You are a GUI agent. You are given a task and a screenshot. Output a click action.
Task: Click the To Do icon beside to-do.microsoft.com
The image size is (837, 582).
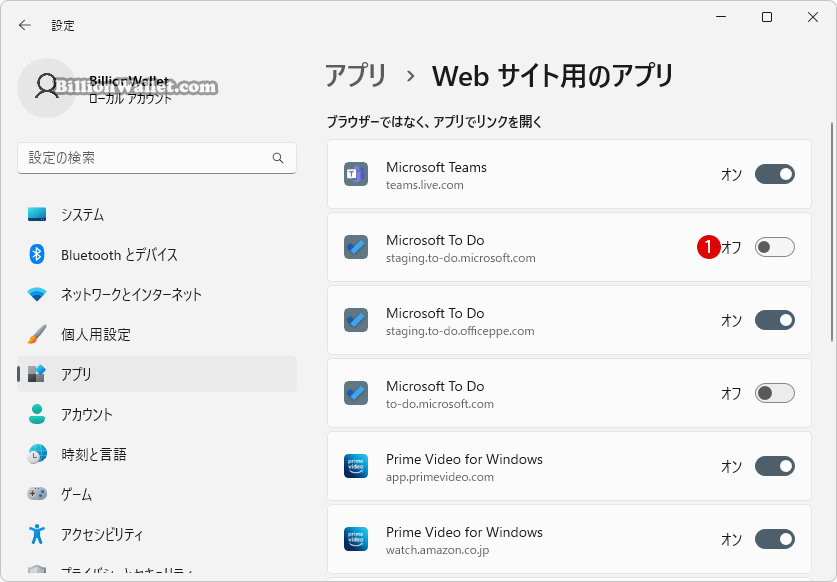click(x=356, y=393)
